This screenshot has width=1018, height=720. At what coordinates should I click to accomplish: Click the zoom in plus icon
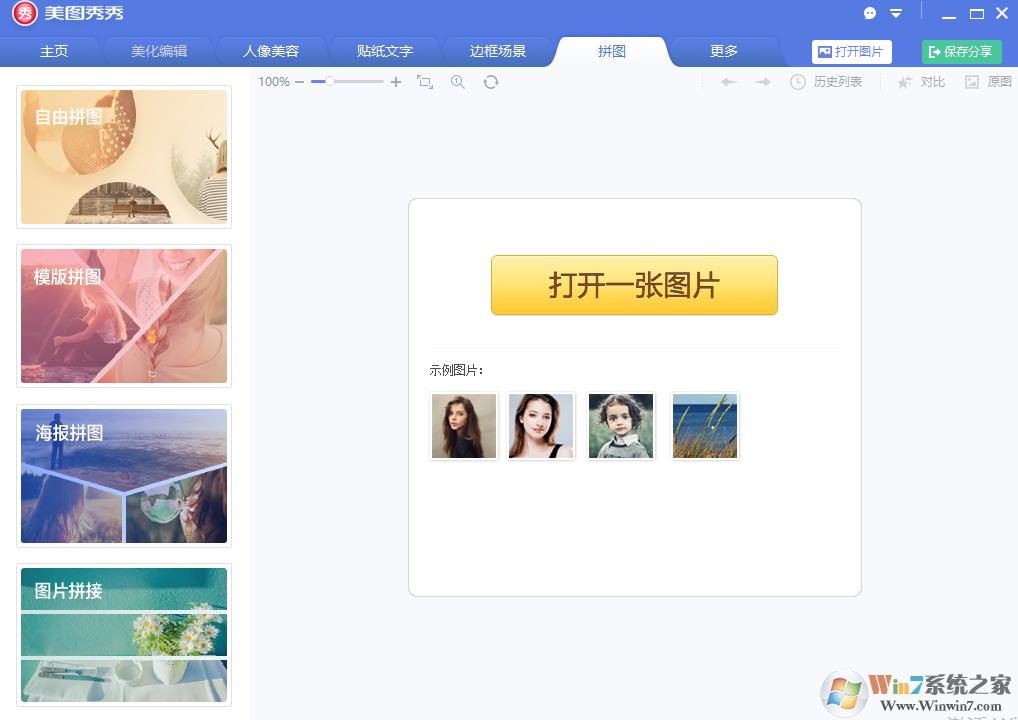pyautogui.click(x=396, y=82)
